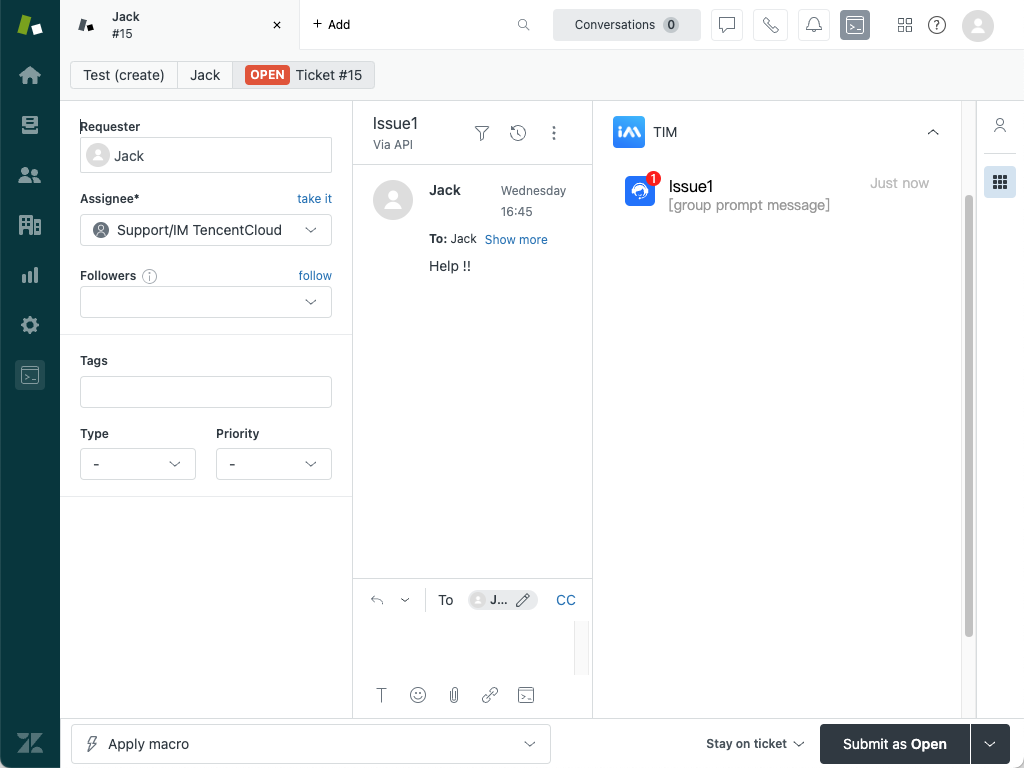Click the conversation filter funnel icon

tap(482, 133)
